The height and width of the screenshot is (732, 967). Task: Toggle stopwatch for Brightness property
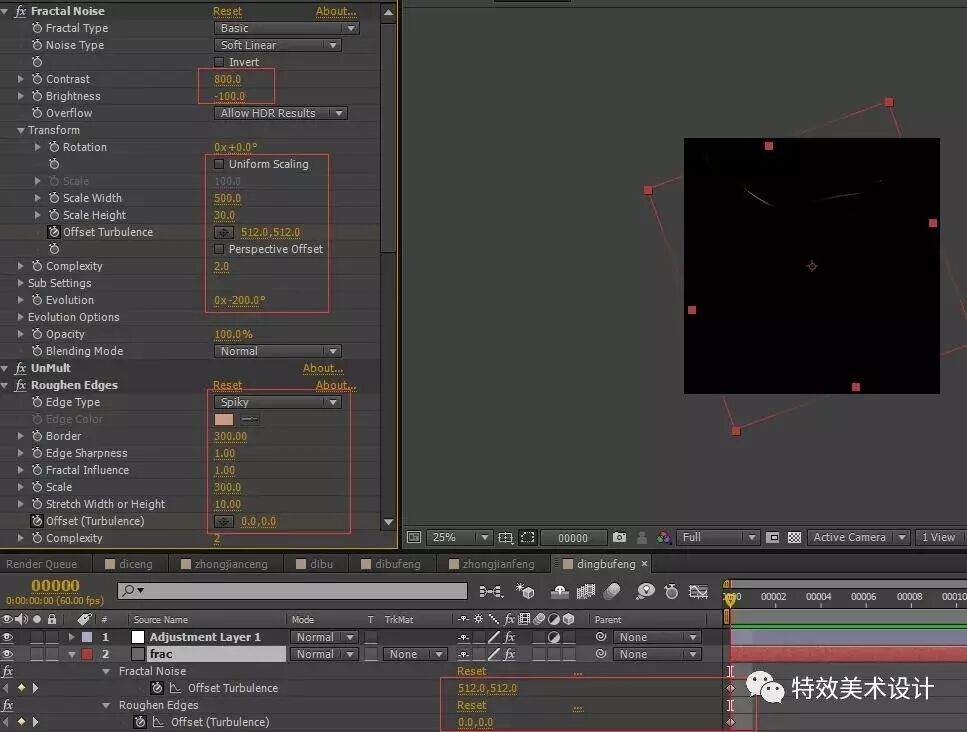37,96
